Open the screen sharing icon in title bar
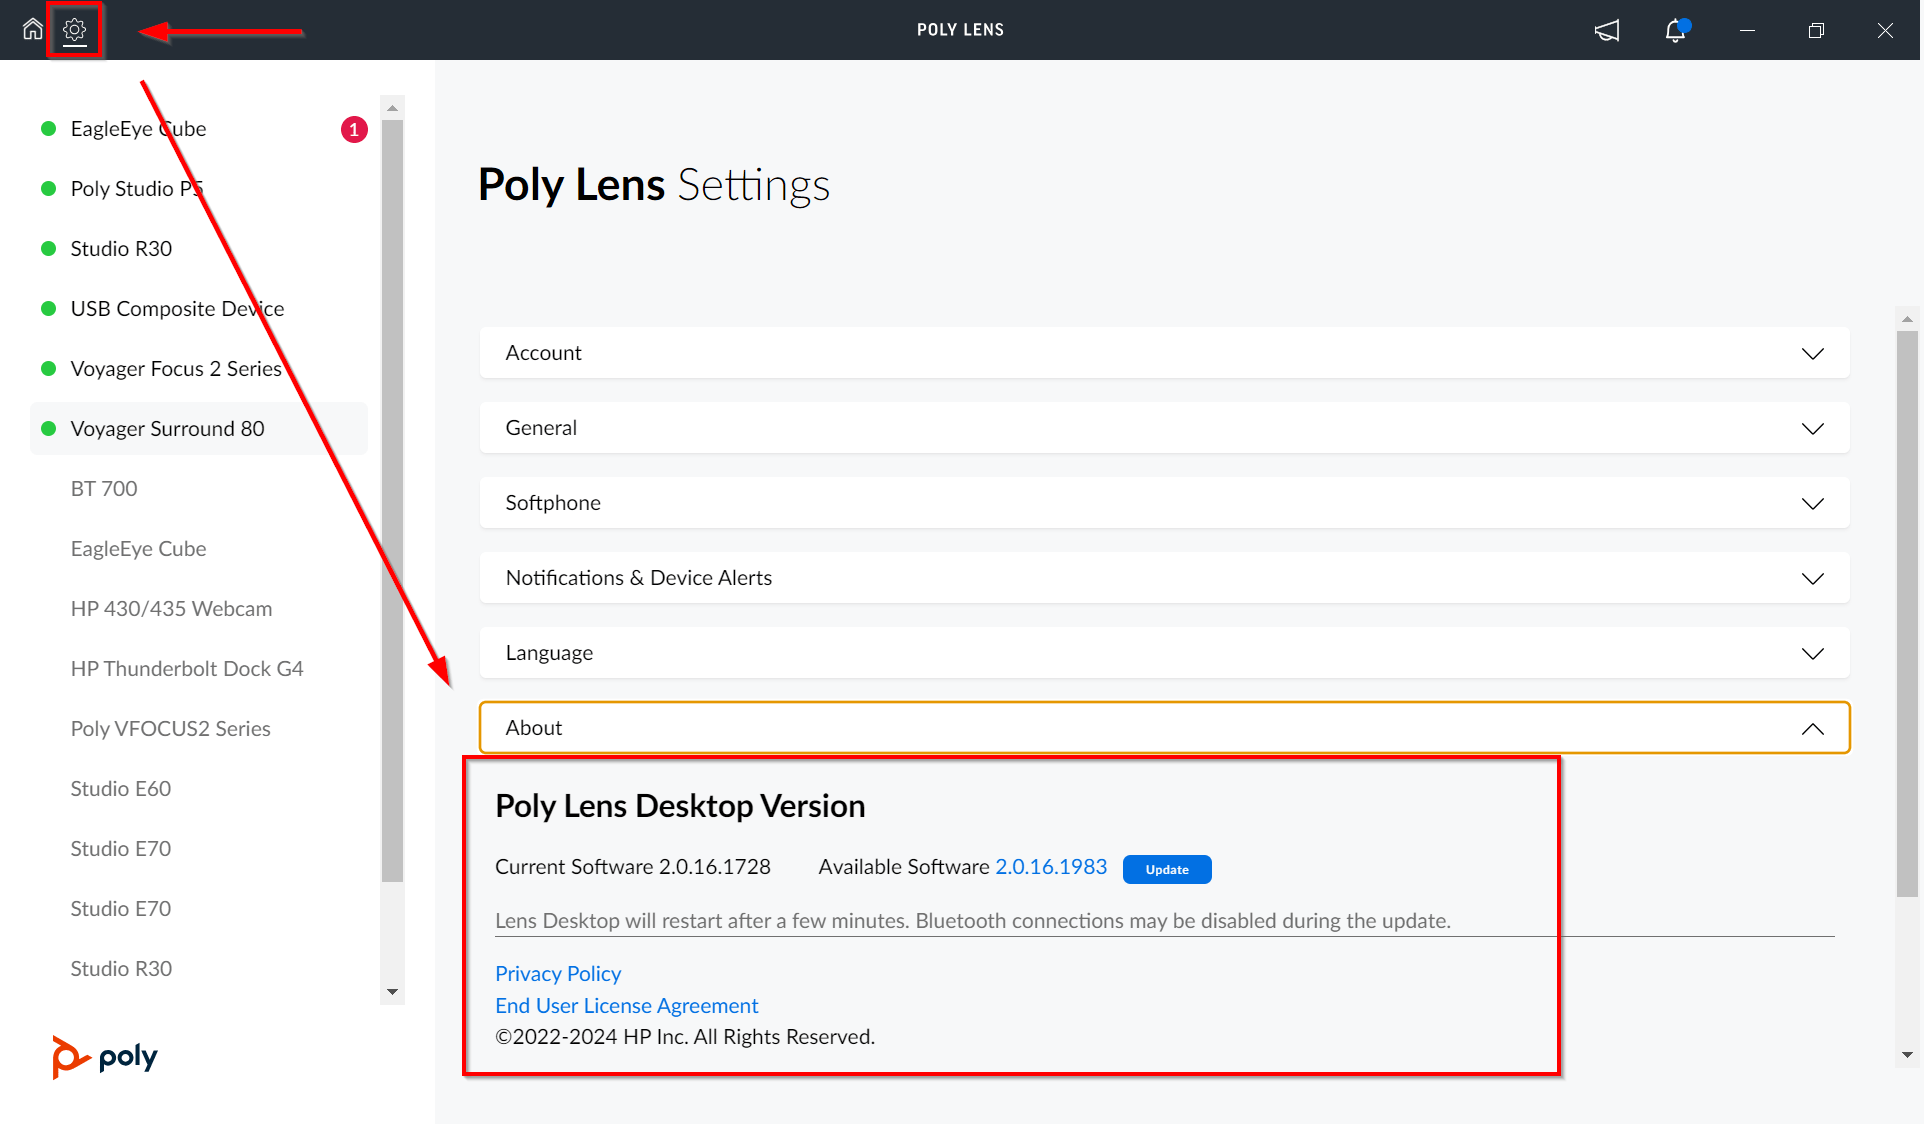The image size is (1924, 1124). pos(1606,30)
